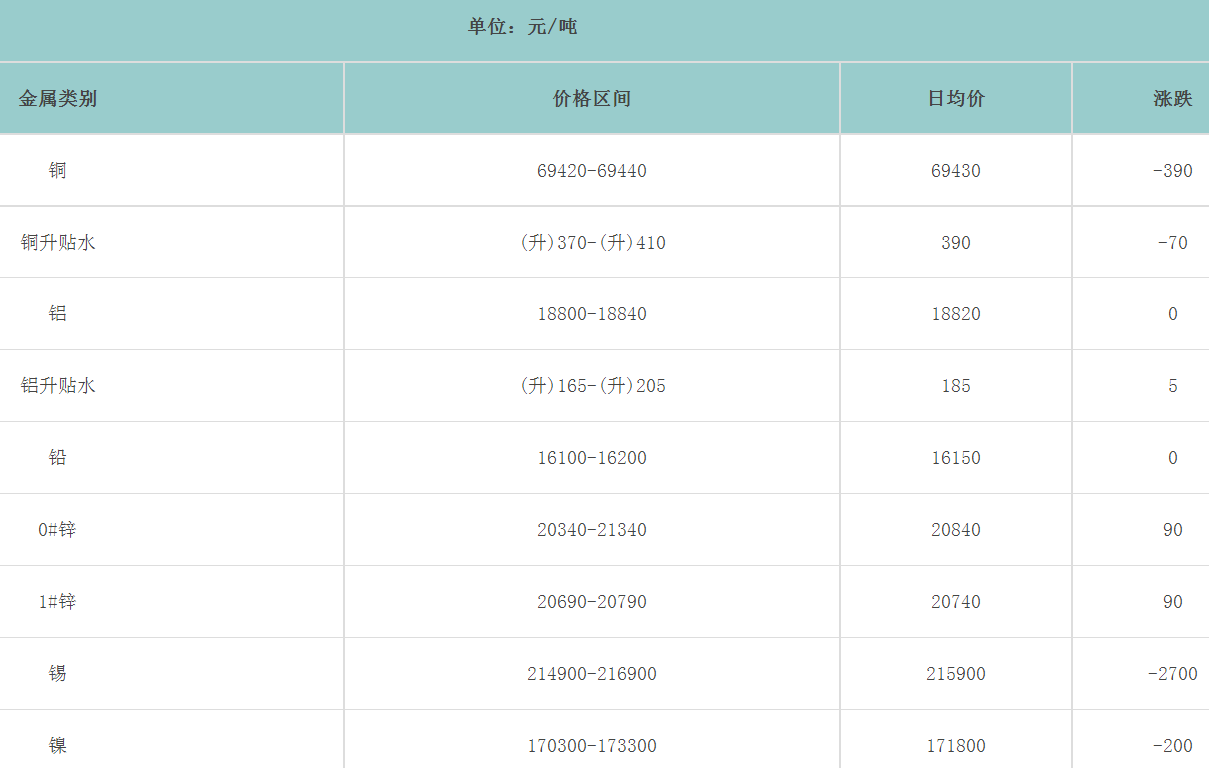The width and height of the screenshot is (1209, 768).
Task: Click the 铅 metal name cell
Action: click(x=58, y=458)
